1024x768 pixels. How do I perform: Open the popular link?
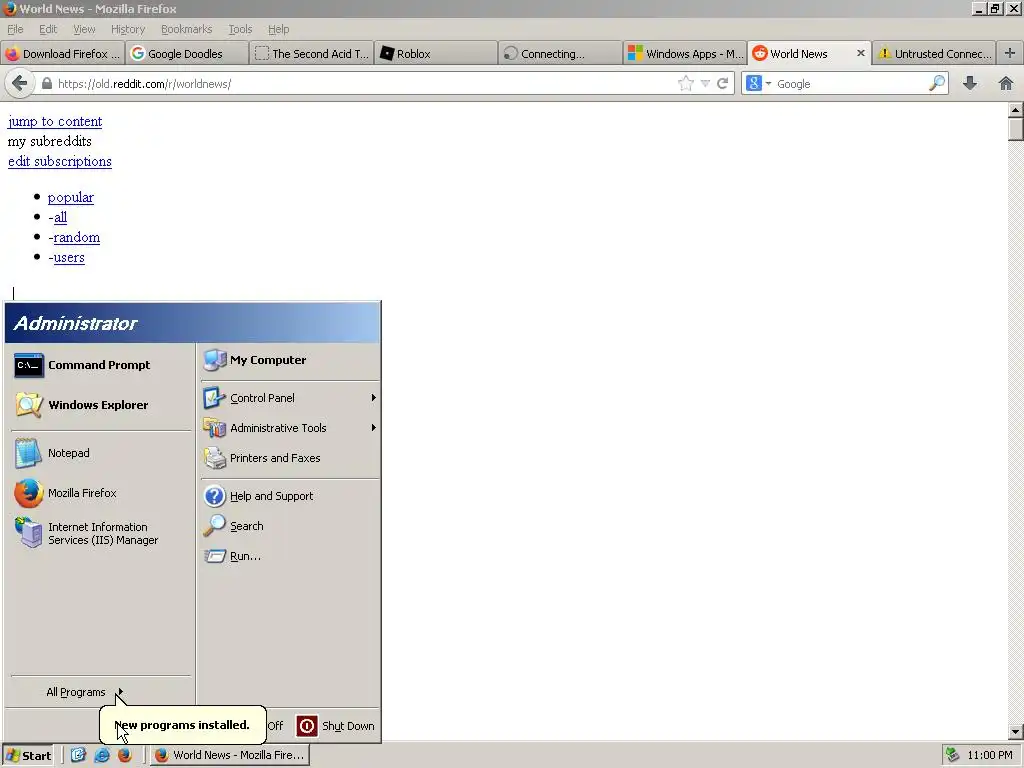[71, 197]
